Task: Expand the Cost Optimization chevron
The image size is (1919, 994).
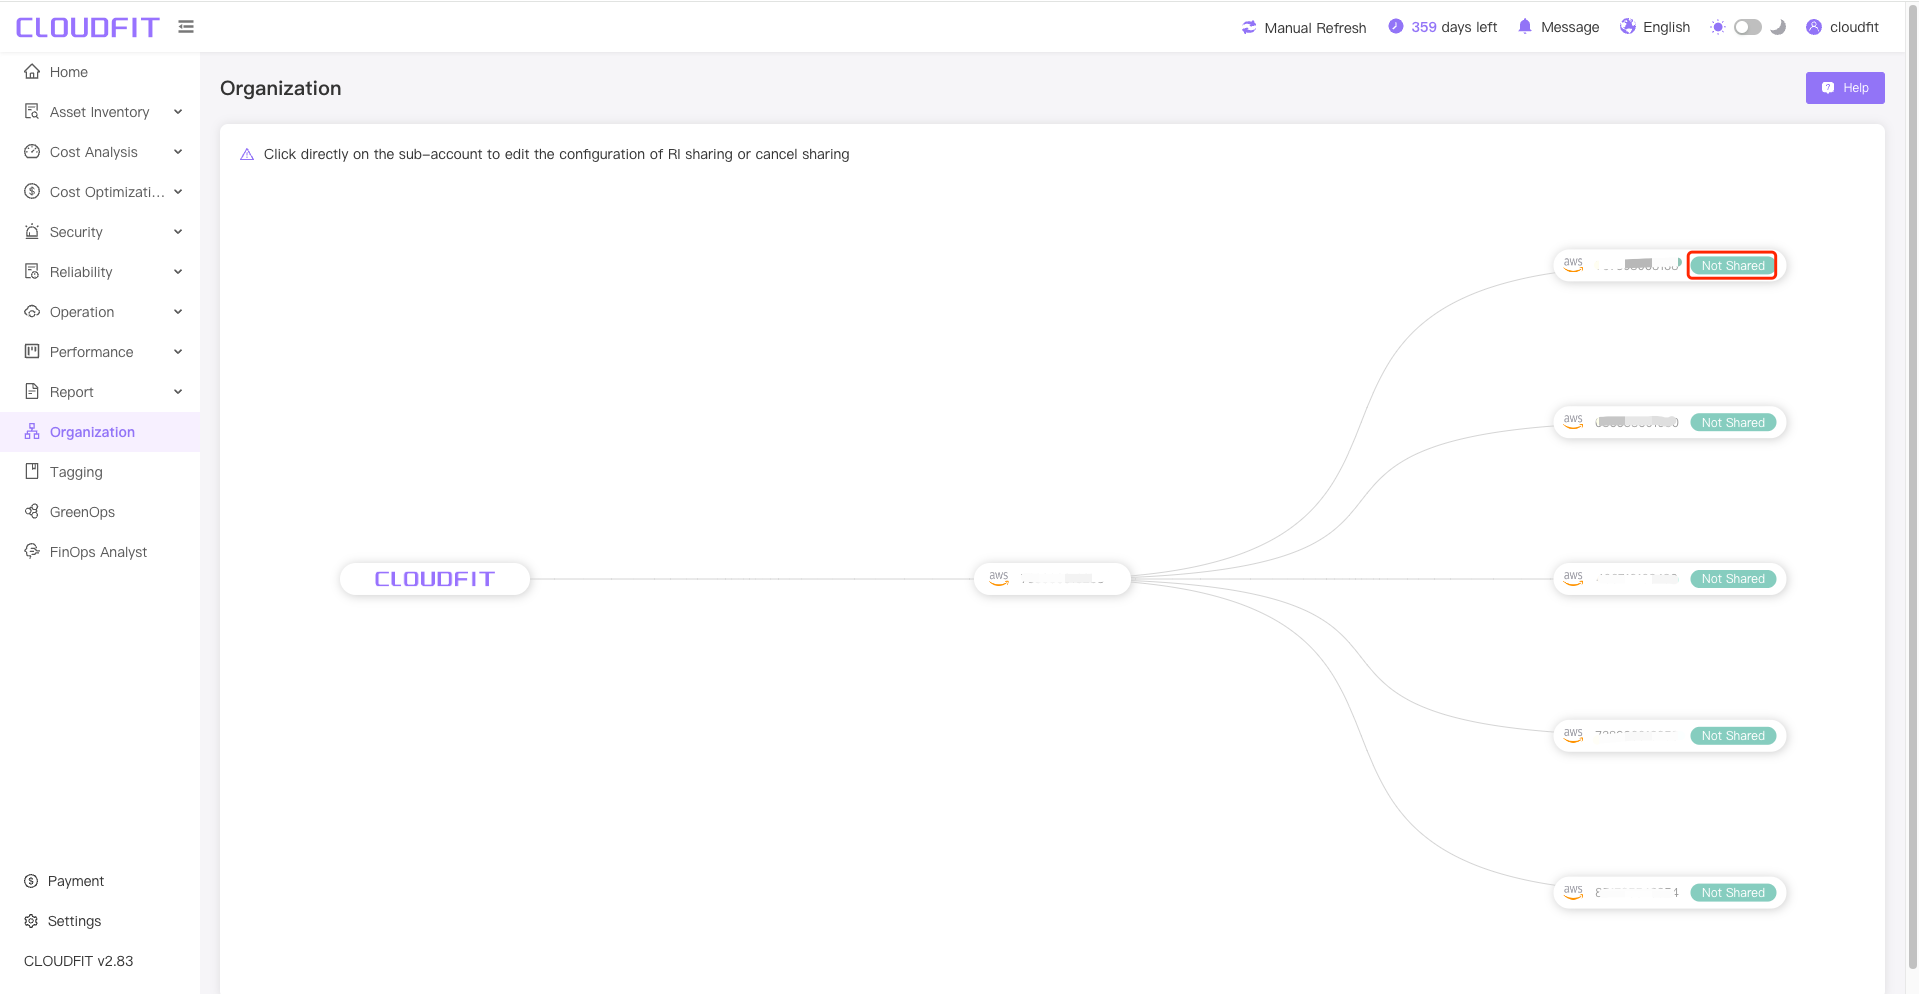Action: 178,192
